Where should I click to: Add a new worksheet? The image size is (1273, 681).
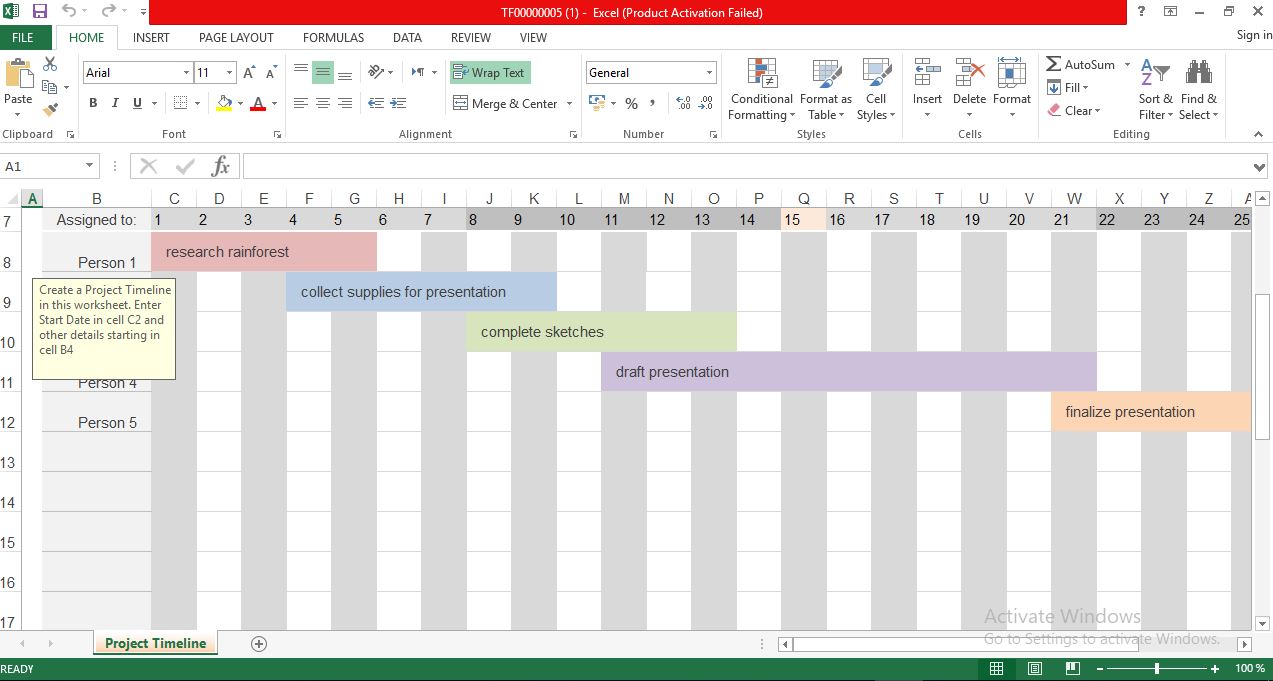257,643
